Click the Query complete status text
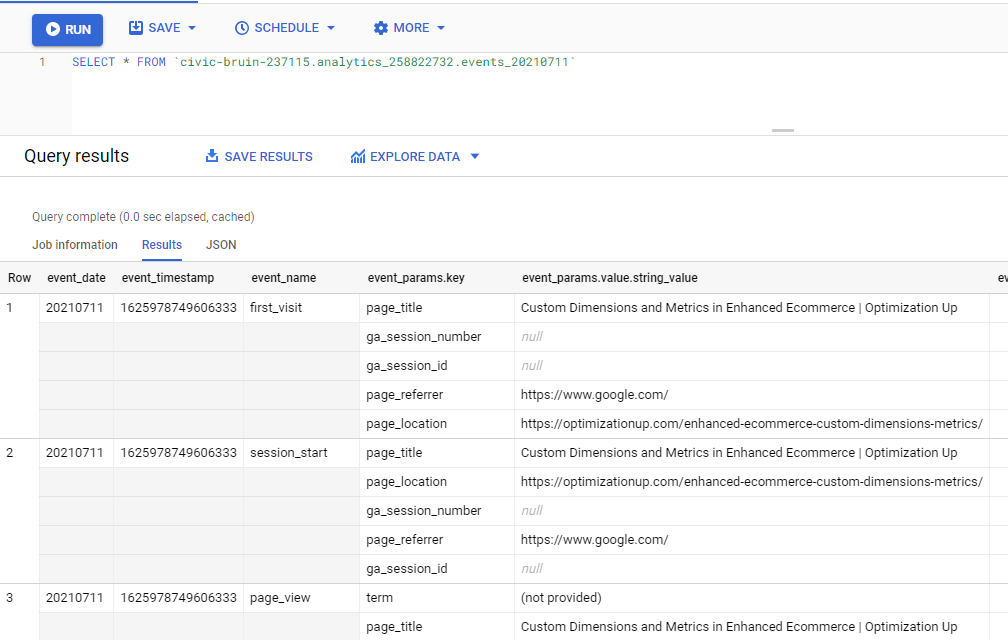Image resolution: width=1008 pixels, height=640 pixels. 143,217
